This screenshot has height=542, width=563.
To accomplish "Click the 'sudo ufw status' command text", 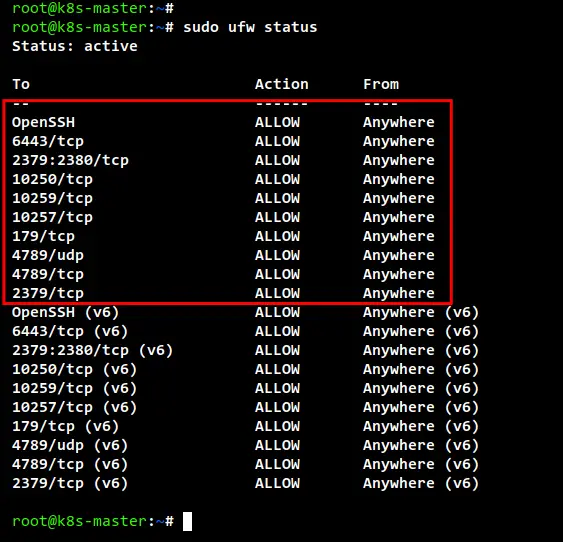I will [x=250, y=27].
